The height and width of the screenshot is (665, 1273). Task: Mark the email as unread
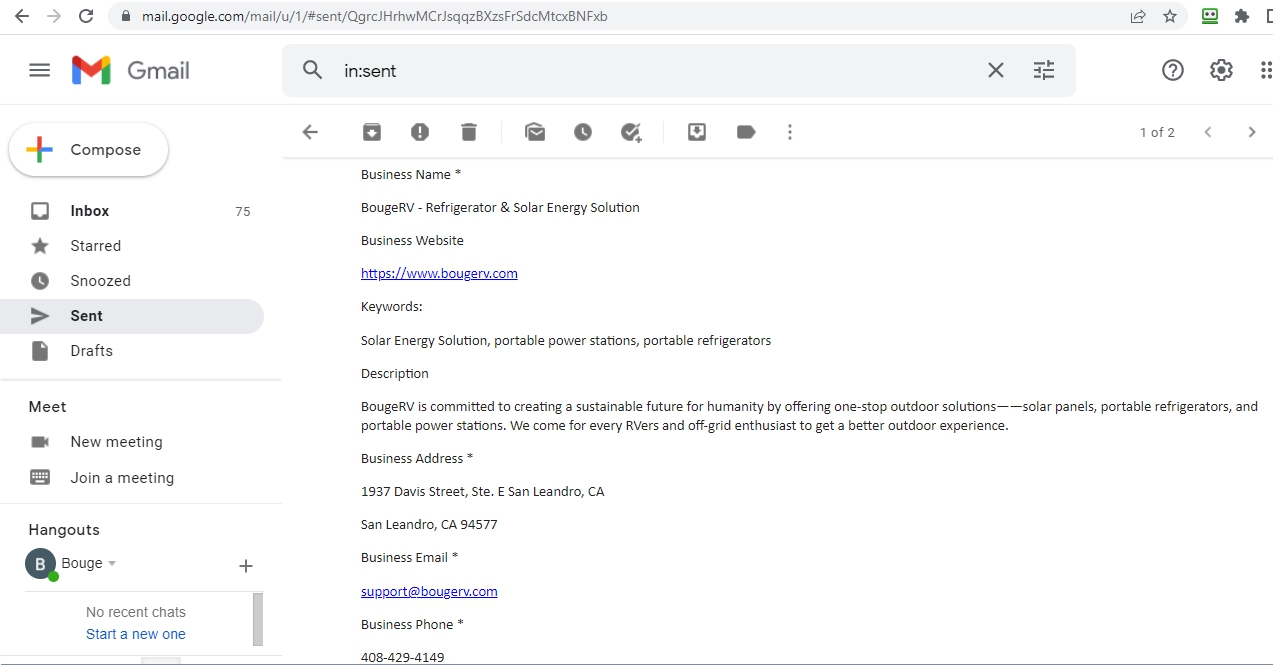tap(535, 132)
